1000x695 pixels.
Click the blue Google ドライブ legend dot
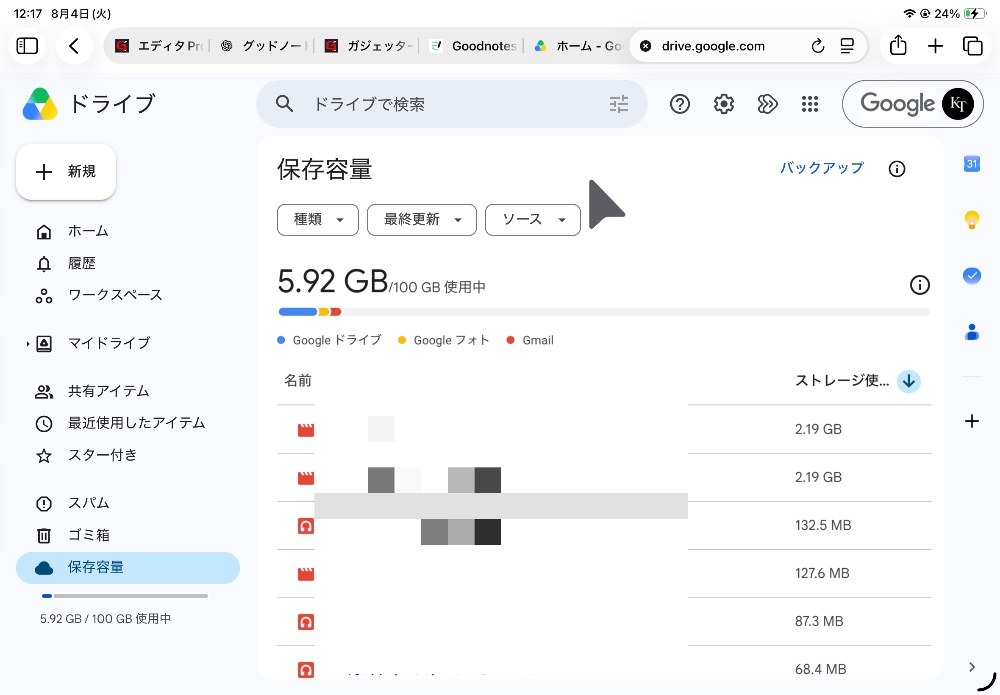point(281,340)
